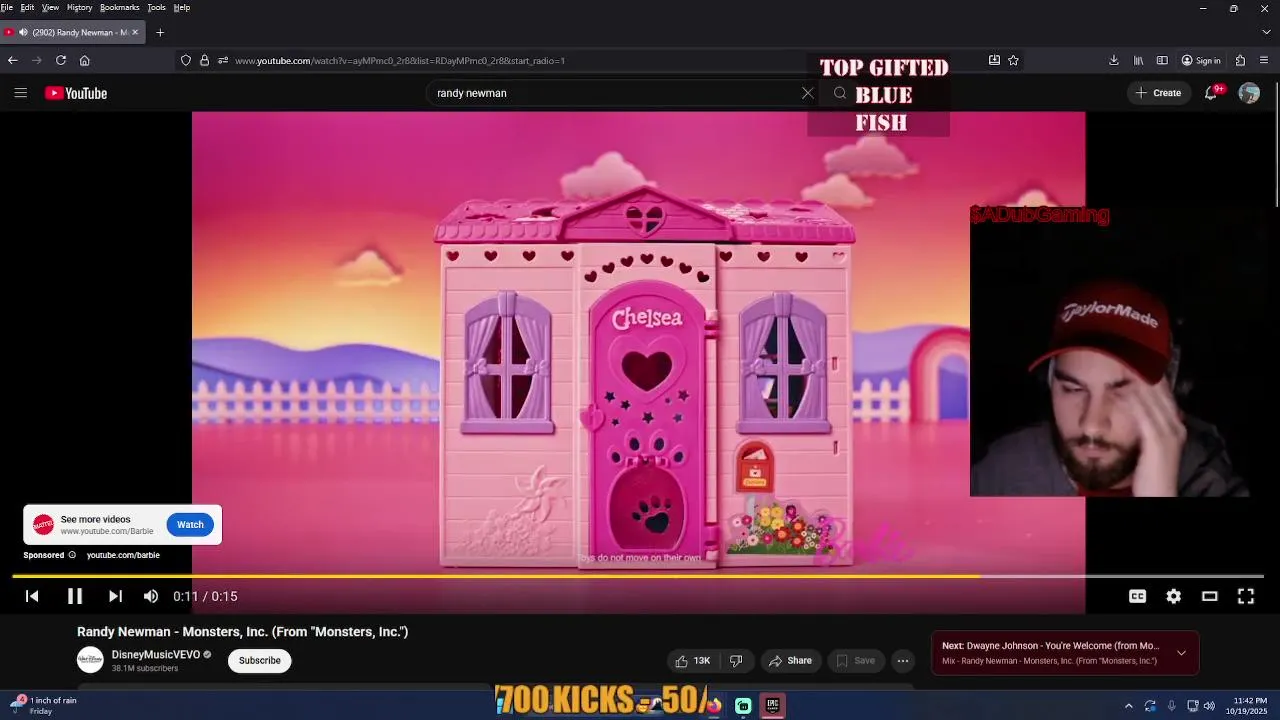Click the search magnifier button
1280x720 pixels.
pyautogui.click(x=840, y=93)
